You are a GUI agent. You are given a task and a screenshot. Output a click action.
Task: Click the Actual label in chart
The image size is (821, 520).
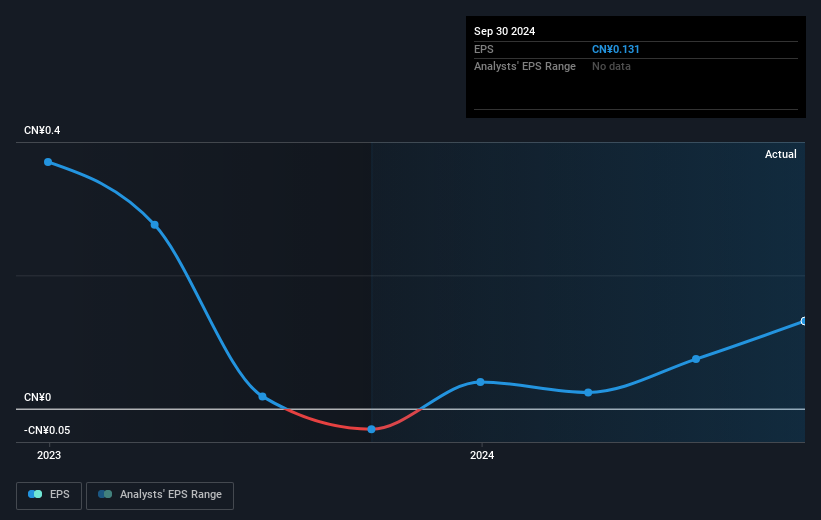(x=781, y=154)
